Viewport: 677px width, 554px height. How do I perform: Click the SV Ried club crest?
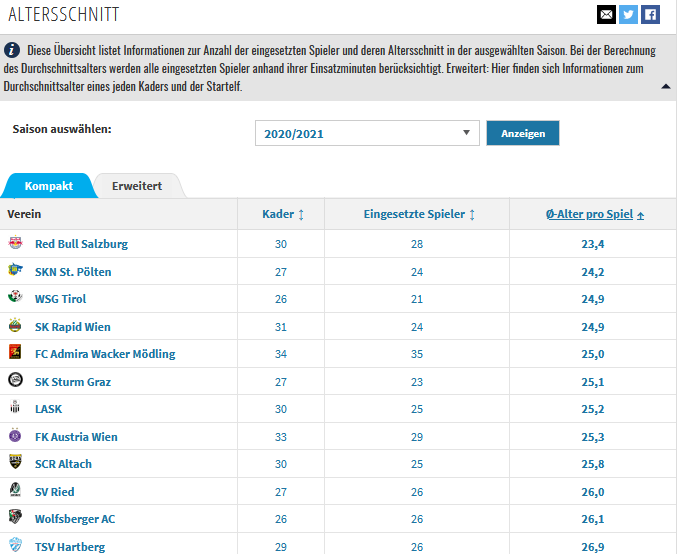[x=15, y=491]
